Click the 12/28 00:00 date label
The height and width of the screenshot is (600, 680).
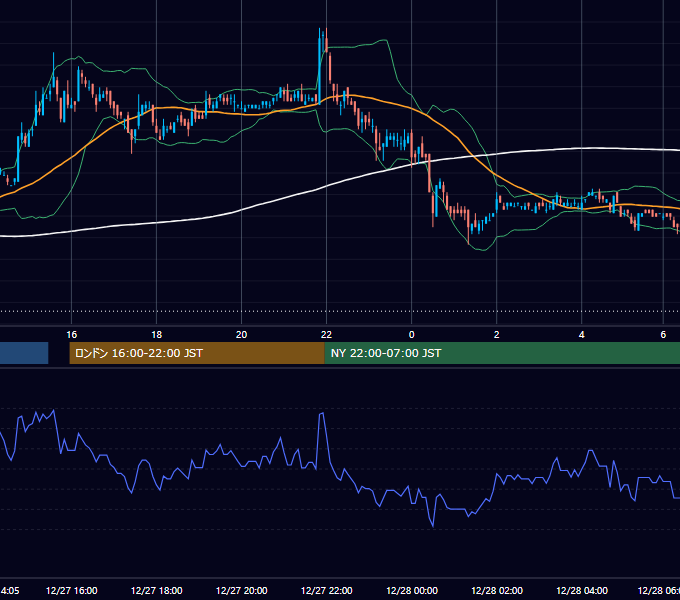pyautogui.click(x=412, y=590)
